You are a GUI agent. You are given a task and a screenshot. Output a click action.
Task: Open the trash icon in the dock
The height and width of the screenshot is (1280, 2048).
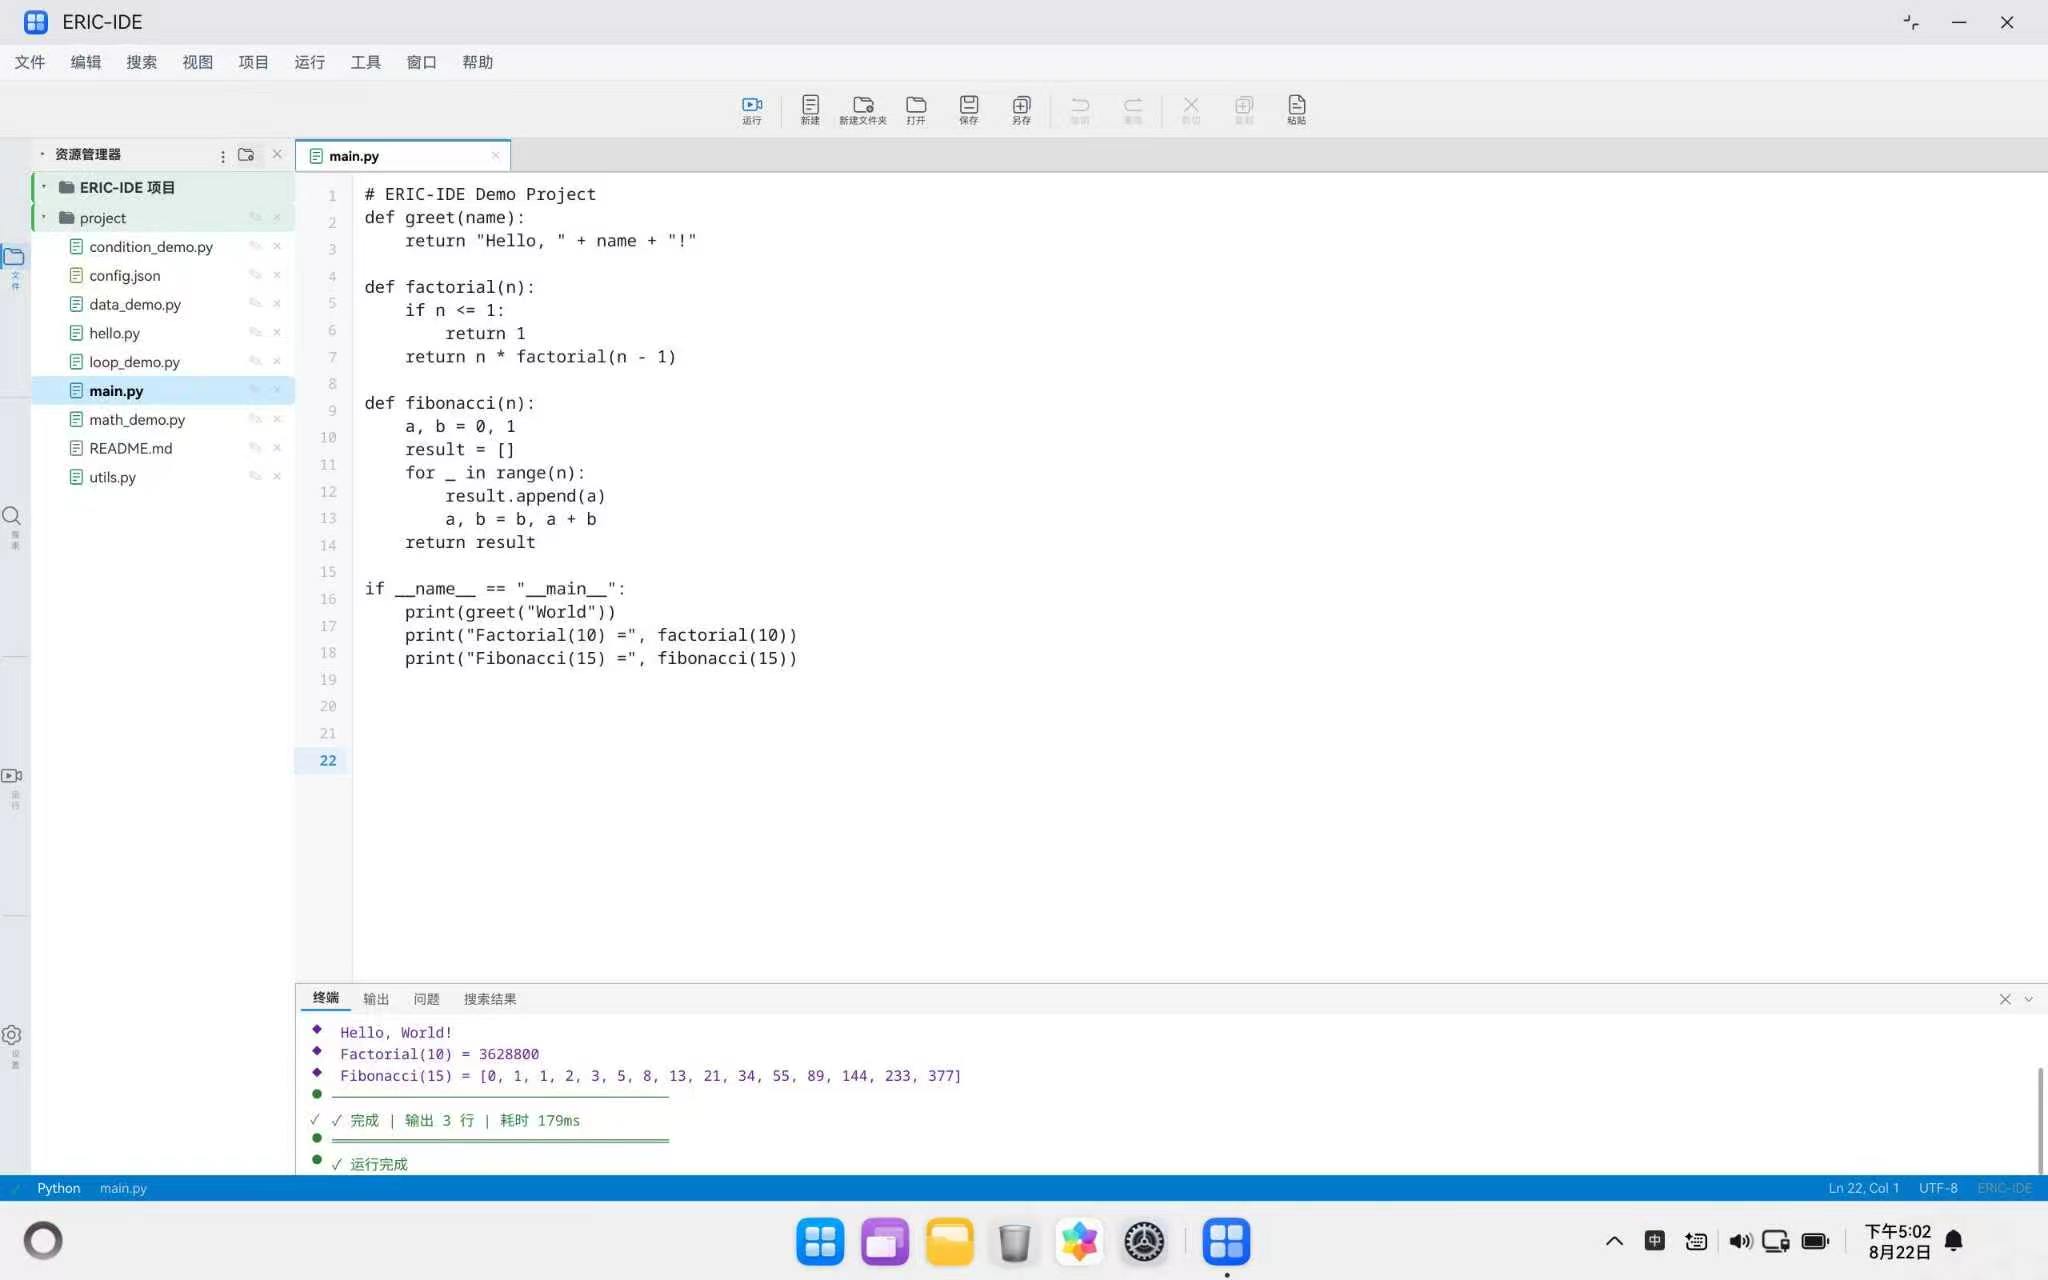point(1014,1242)
